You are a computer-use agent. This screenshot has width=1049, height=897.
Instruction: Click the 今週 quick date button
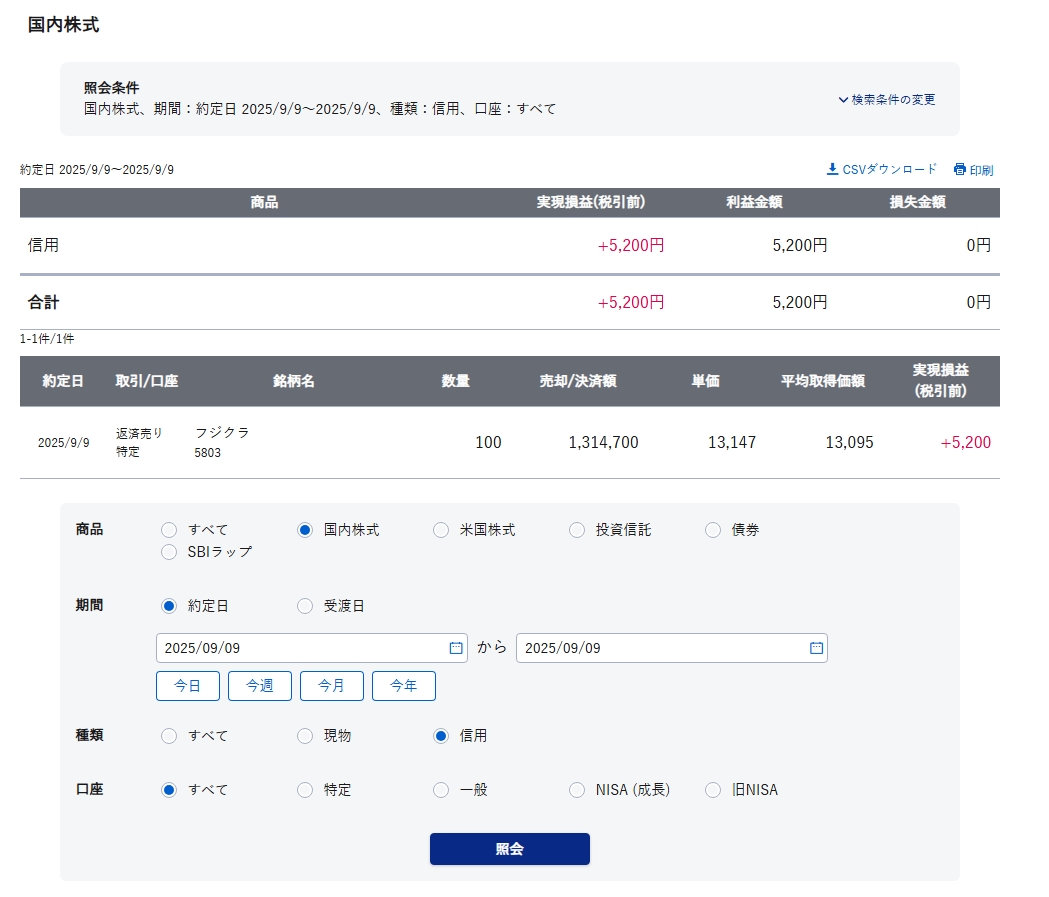pyautogui.click(x=260, y=686)
